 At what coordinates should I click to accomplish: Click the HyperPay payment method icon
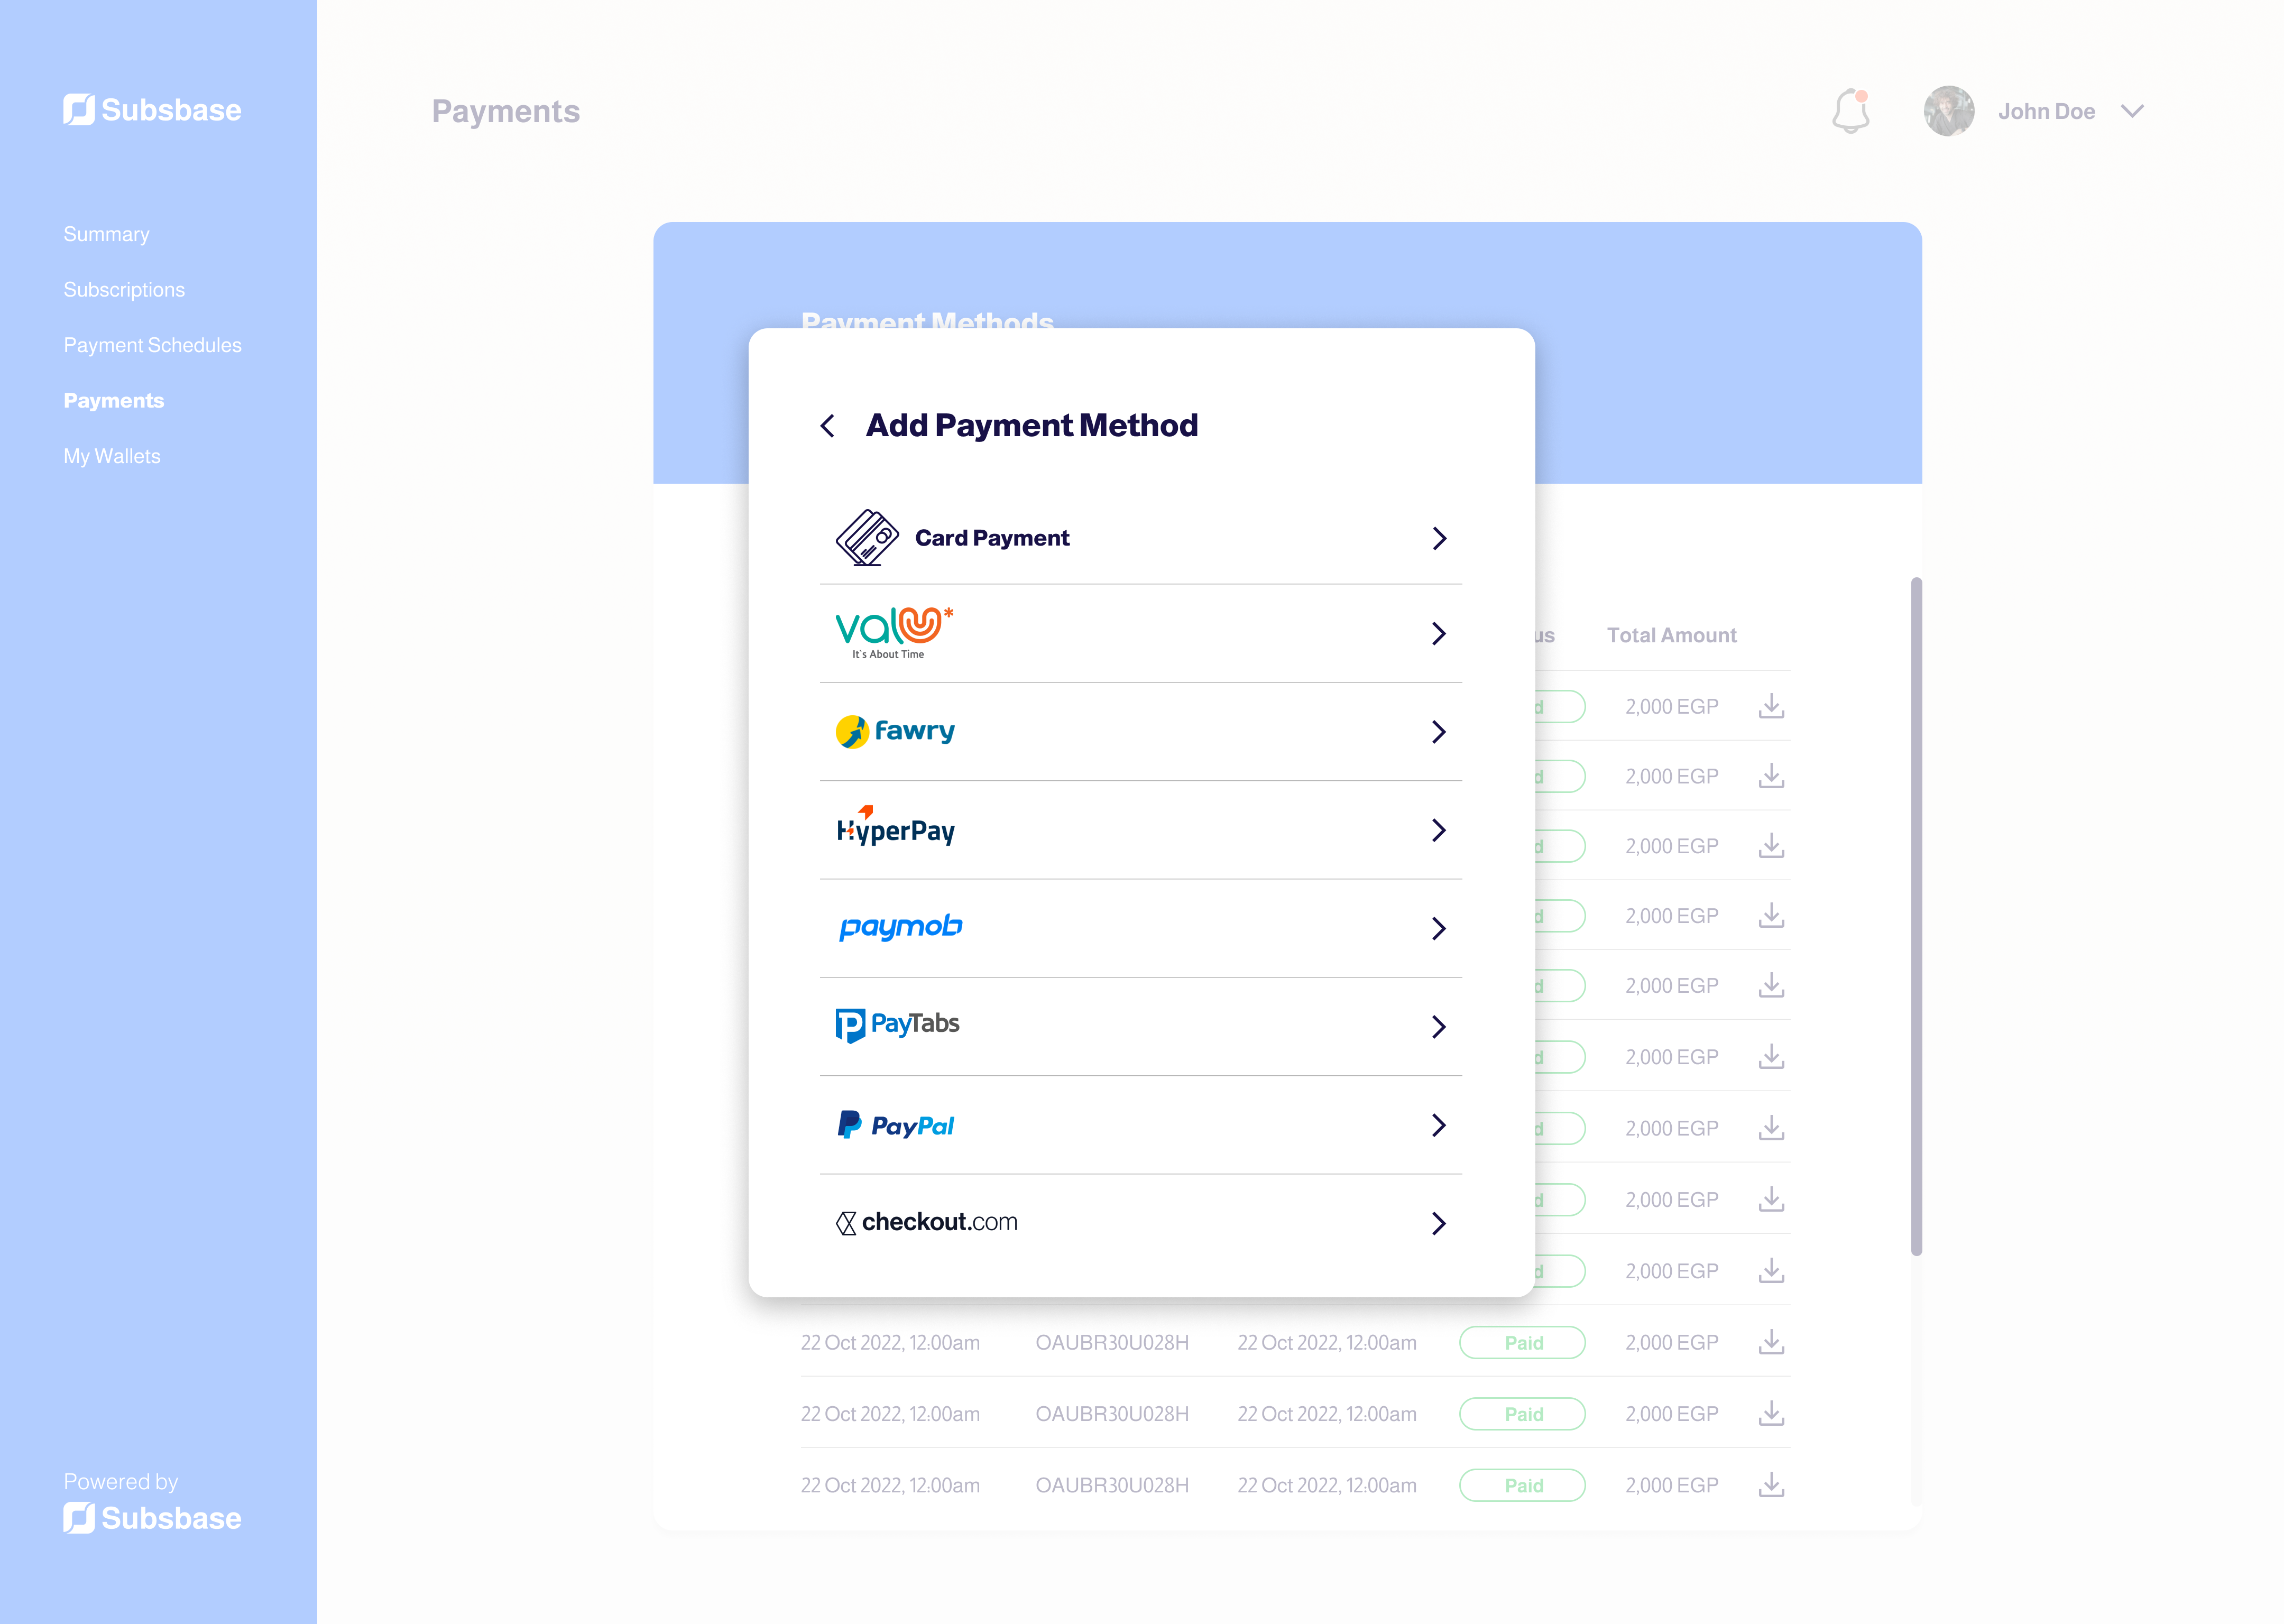coord(896,828)
